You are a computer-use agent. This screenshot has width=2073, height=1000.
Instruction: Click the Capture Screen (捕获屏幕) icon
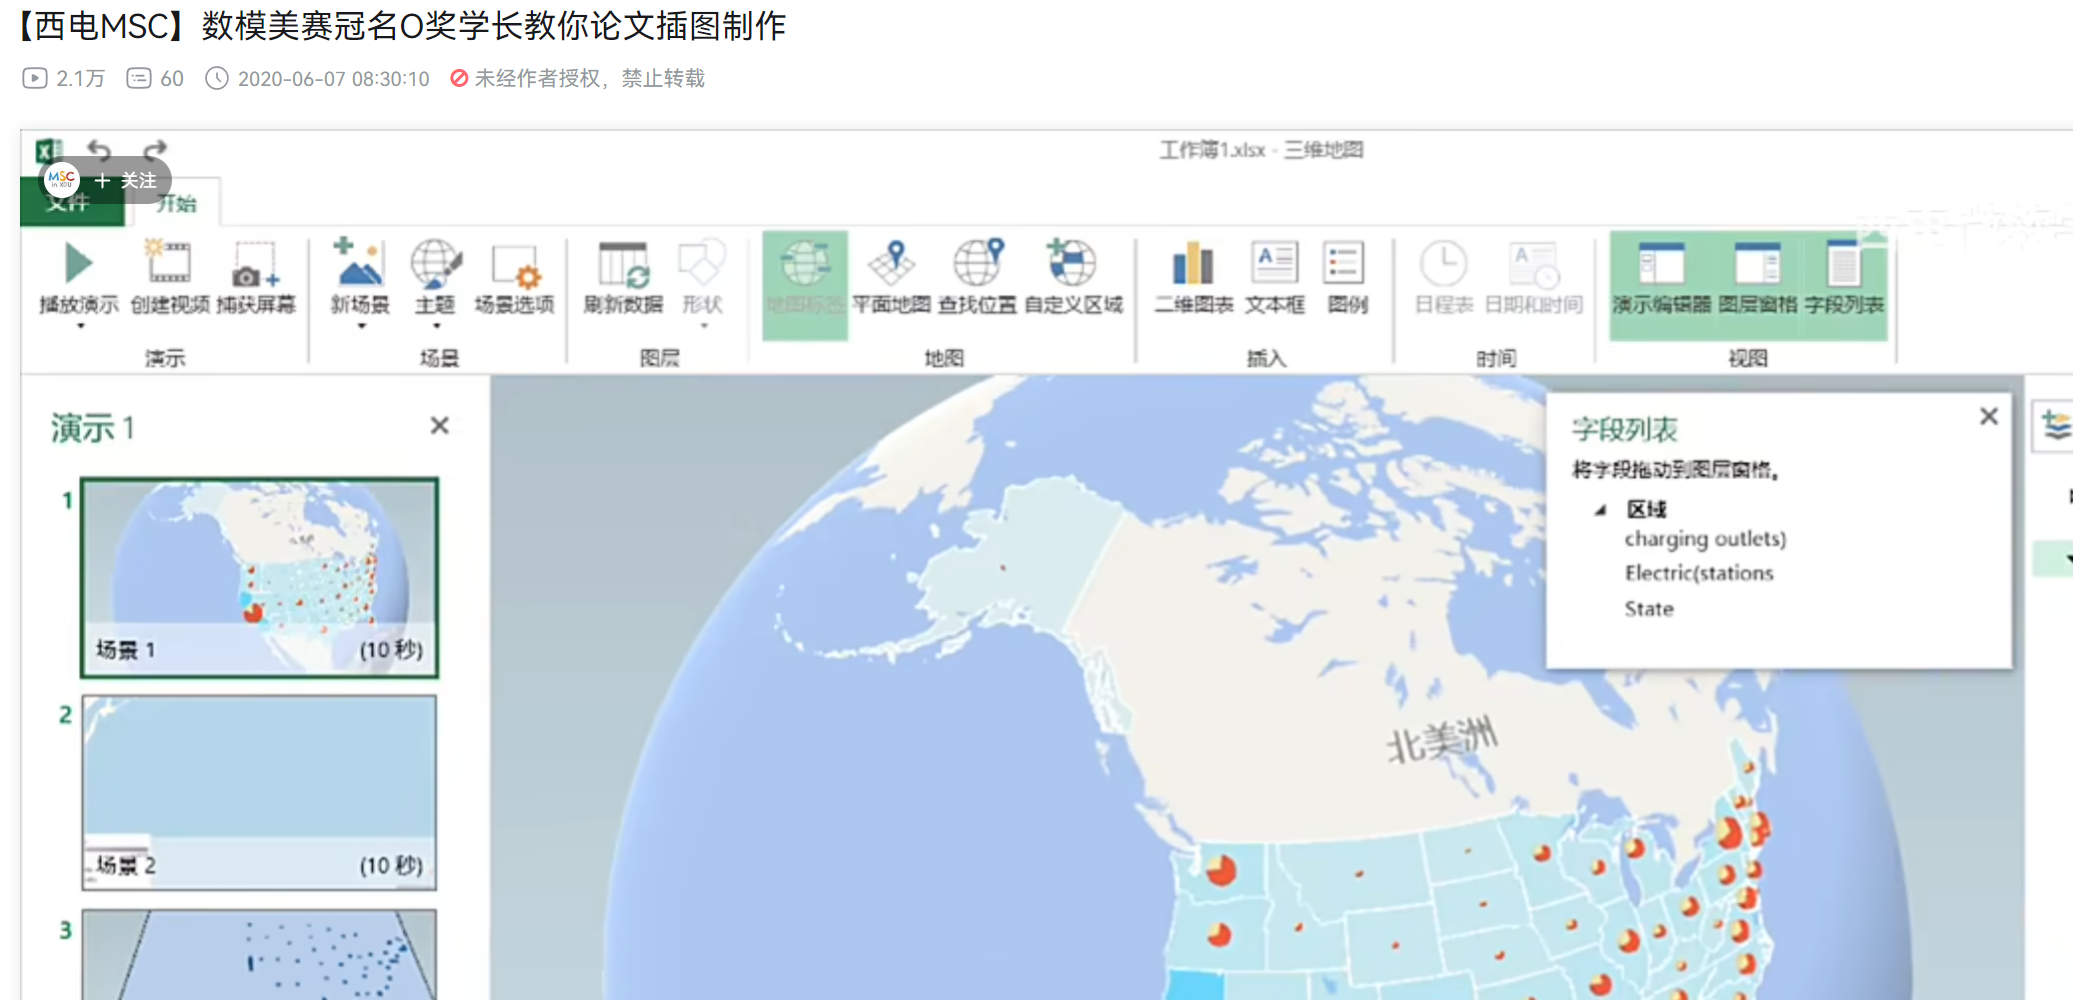click(255, 265)
